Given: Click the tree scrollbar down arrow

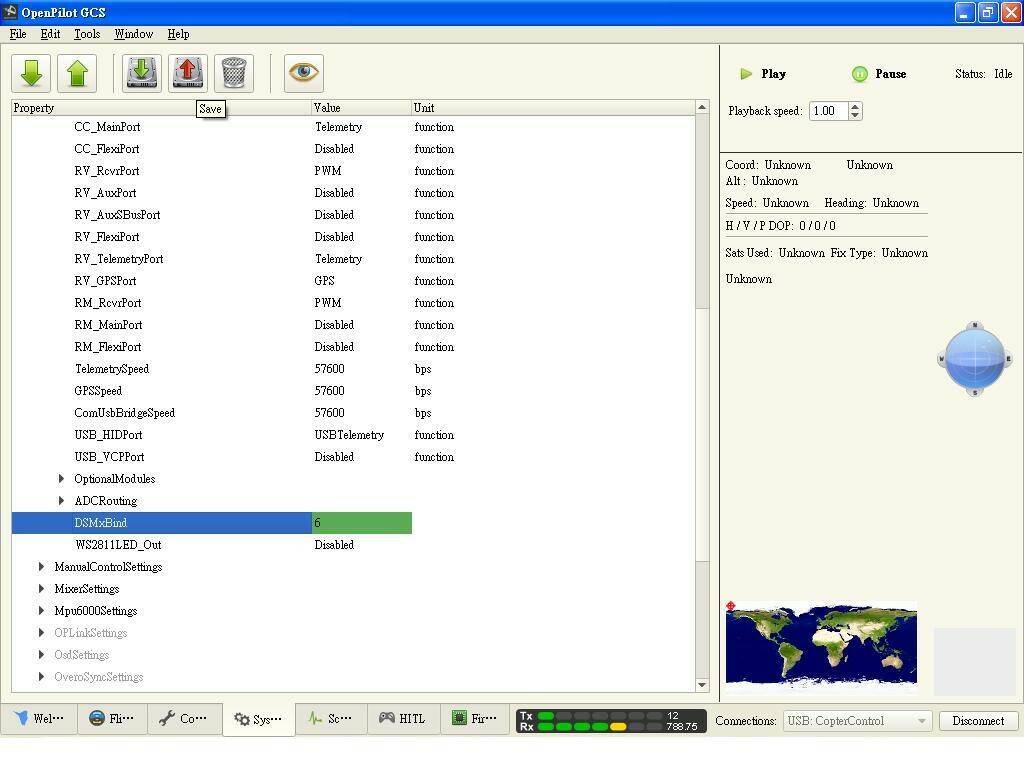Looking at the screenshot, I should (702, 685).
